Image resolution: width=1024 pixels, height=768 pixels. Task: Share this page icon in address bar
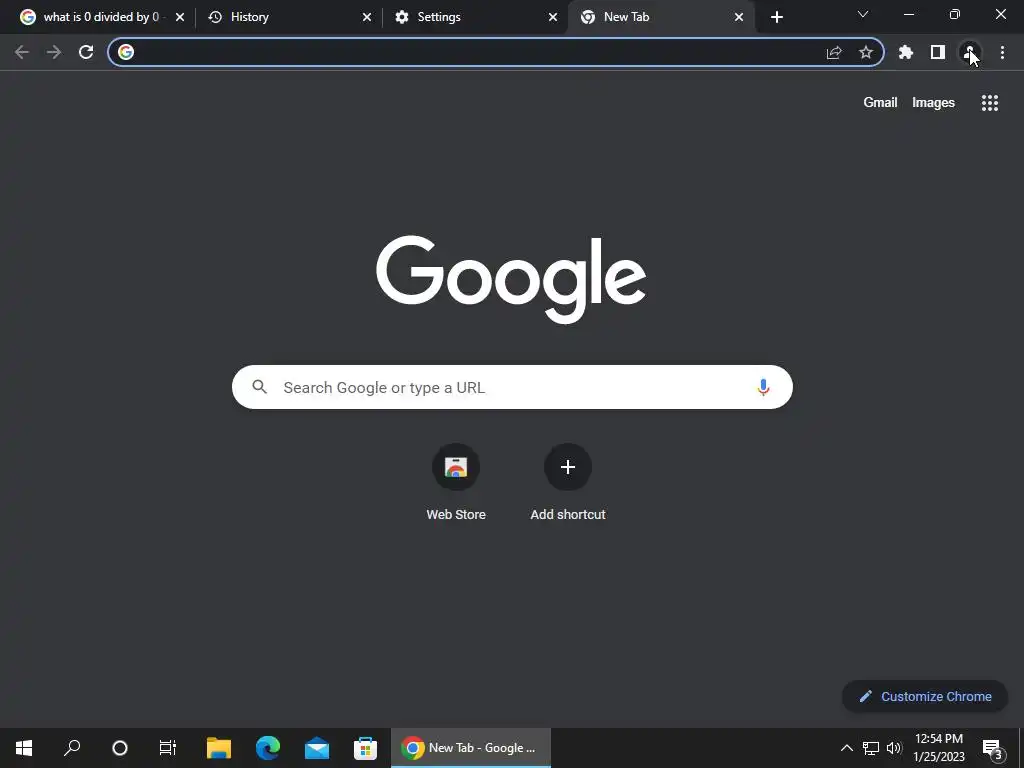(x=834, y=53)
